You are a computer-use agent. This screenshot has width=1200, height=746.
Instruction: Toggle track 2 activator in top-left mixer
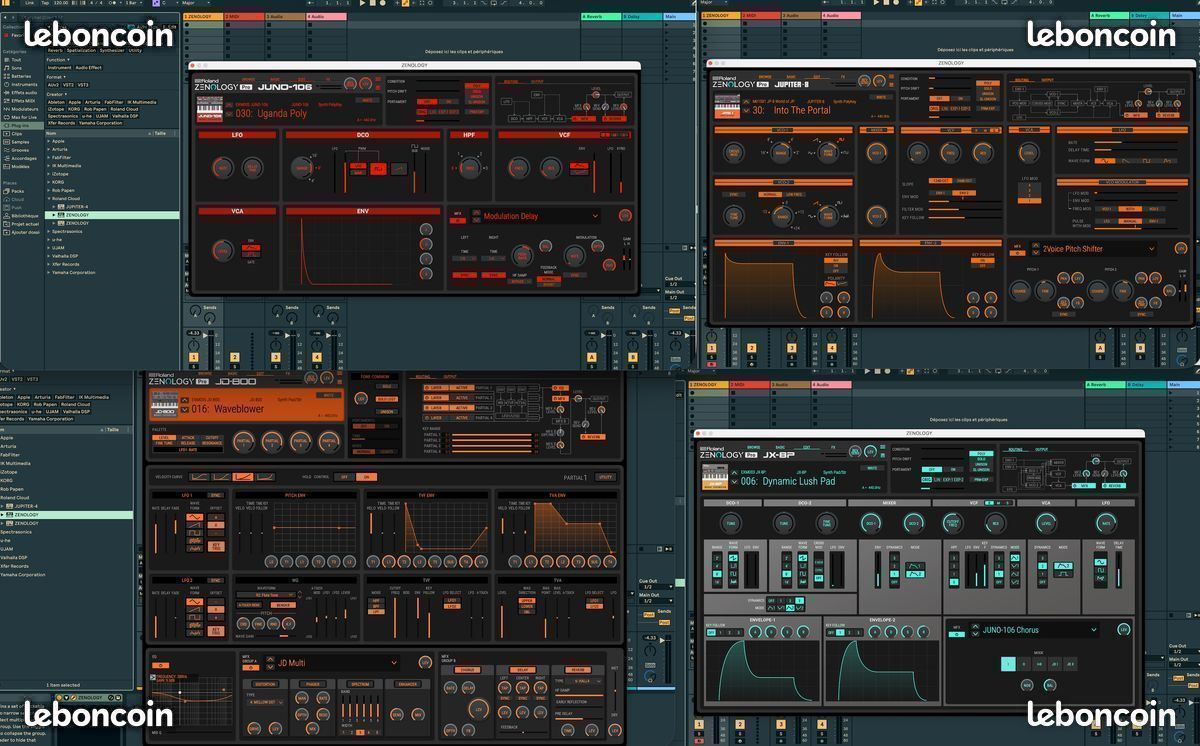coord(234,357)
